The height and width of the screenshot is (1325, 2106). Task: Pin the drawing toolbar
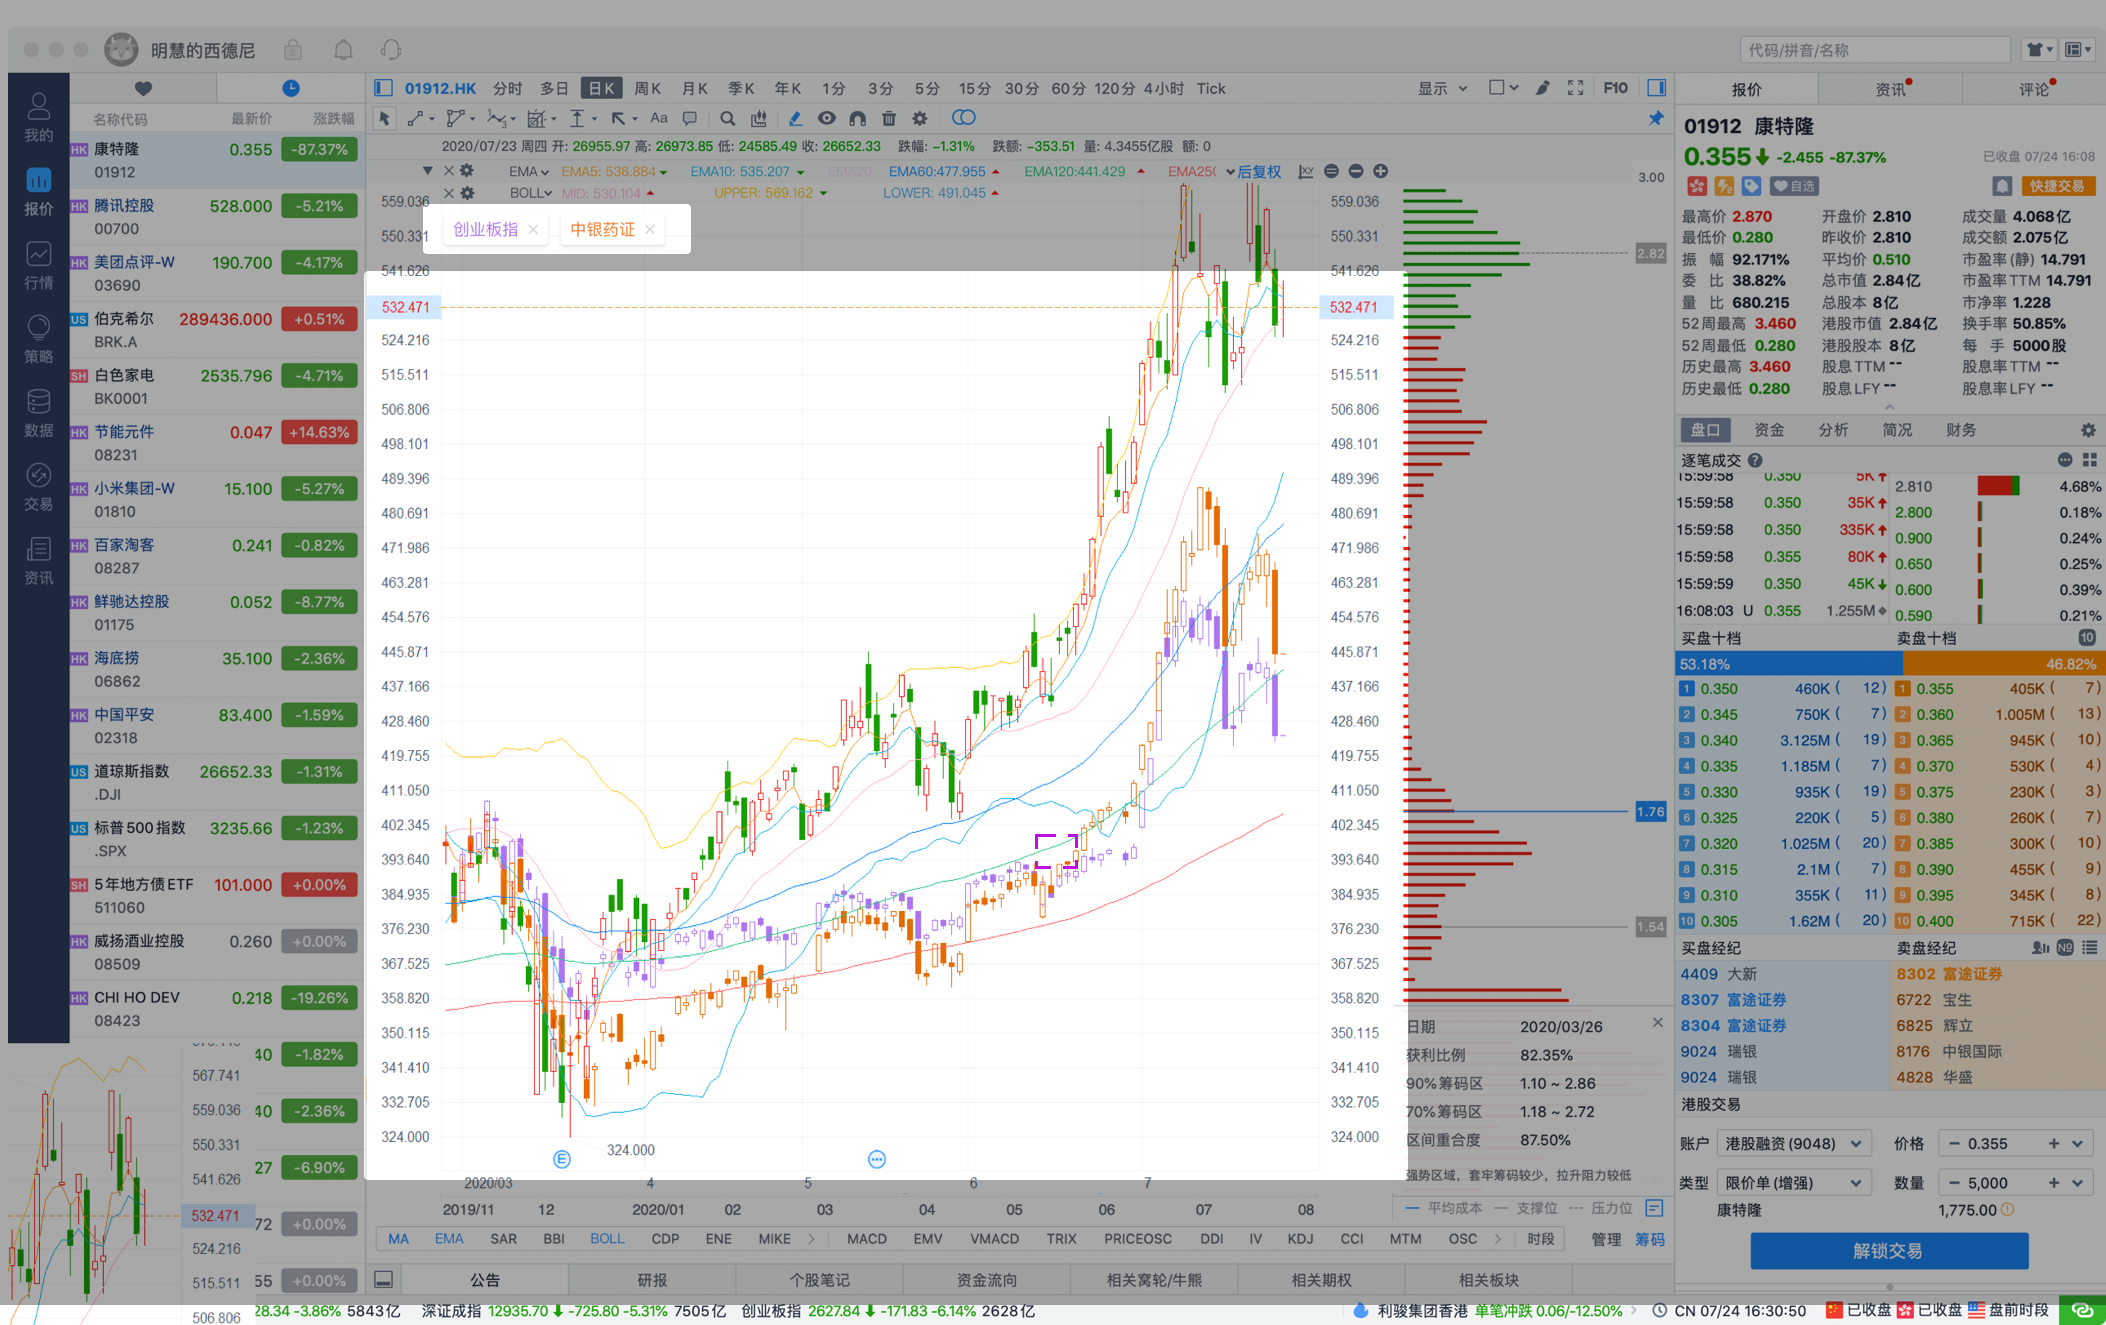1656,118
